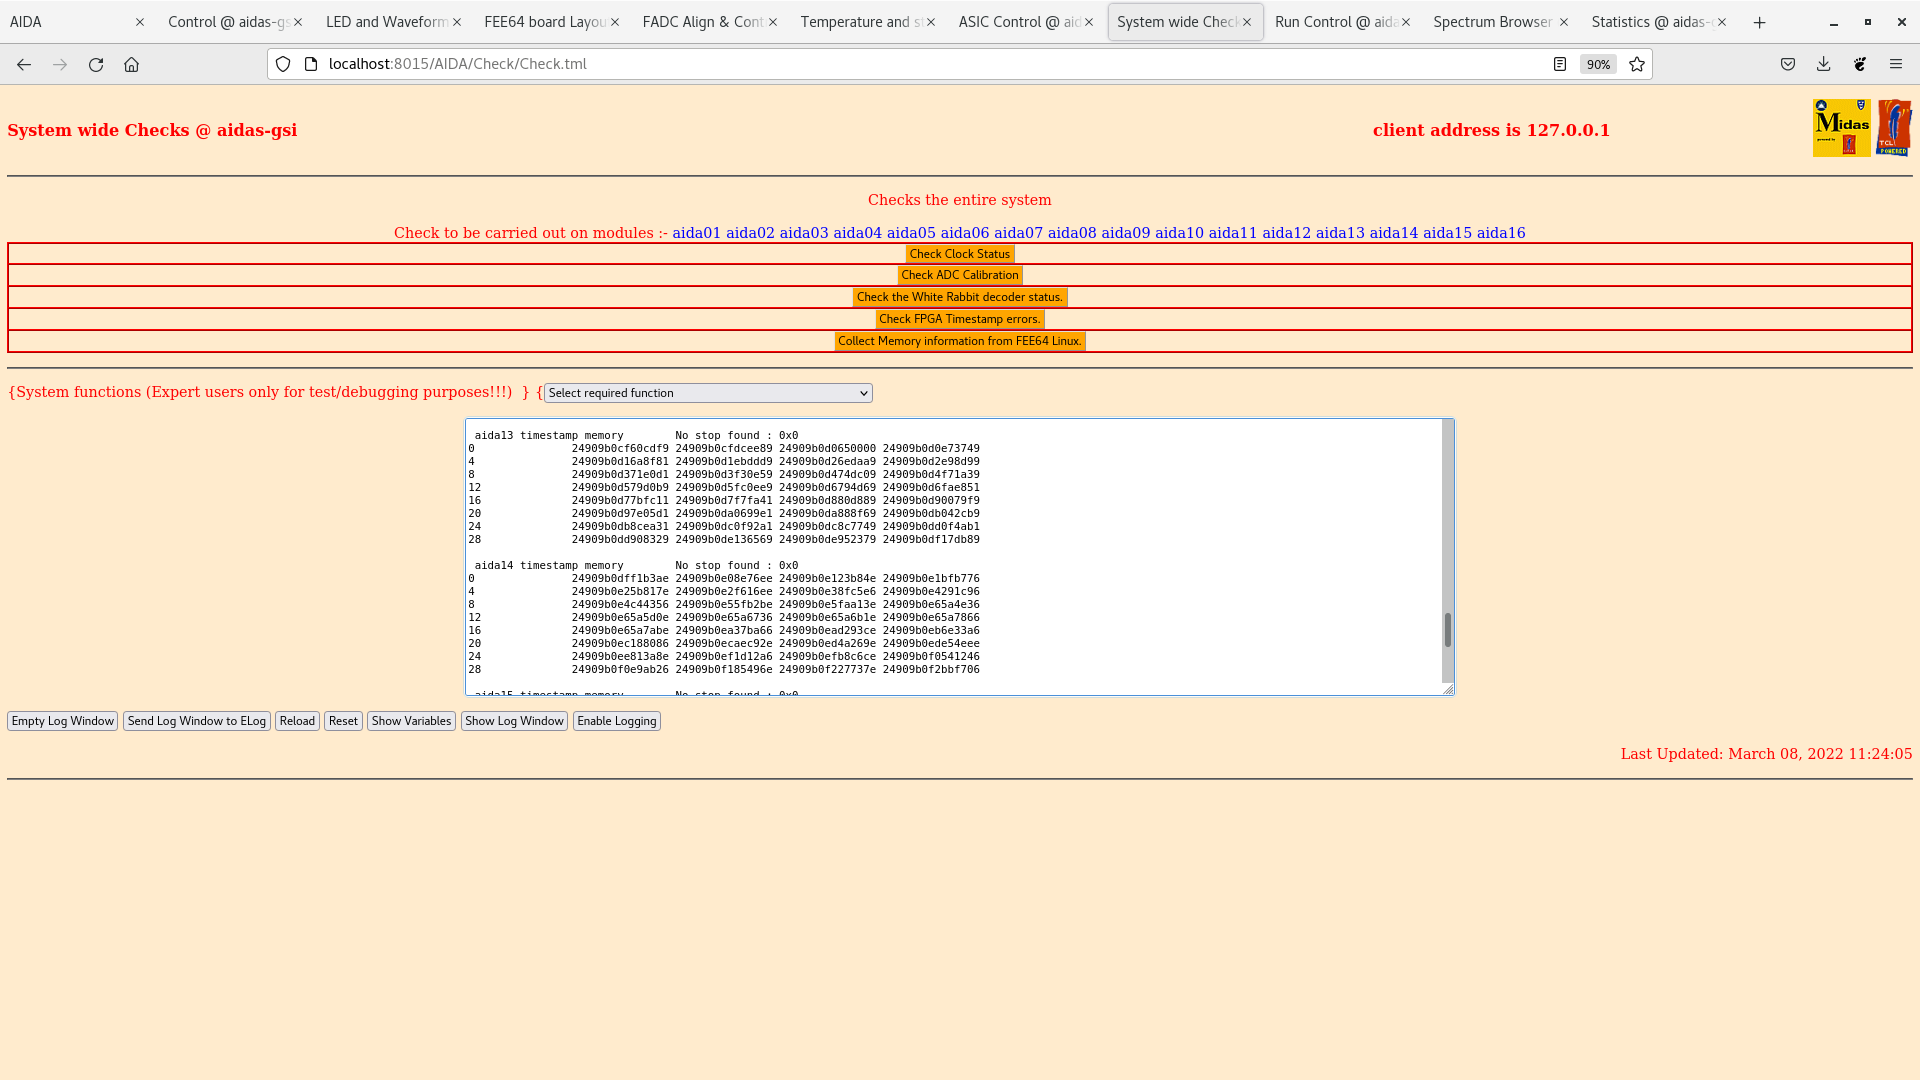Toggle reader view icon in address bar

point(1559,64)
